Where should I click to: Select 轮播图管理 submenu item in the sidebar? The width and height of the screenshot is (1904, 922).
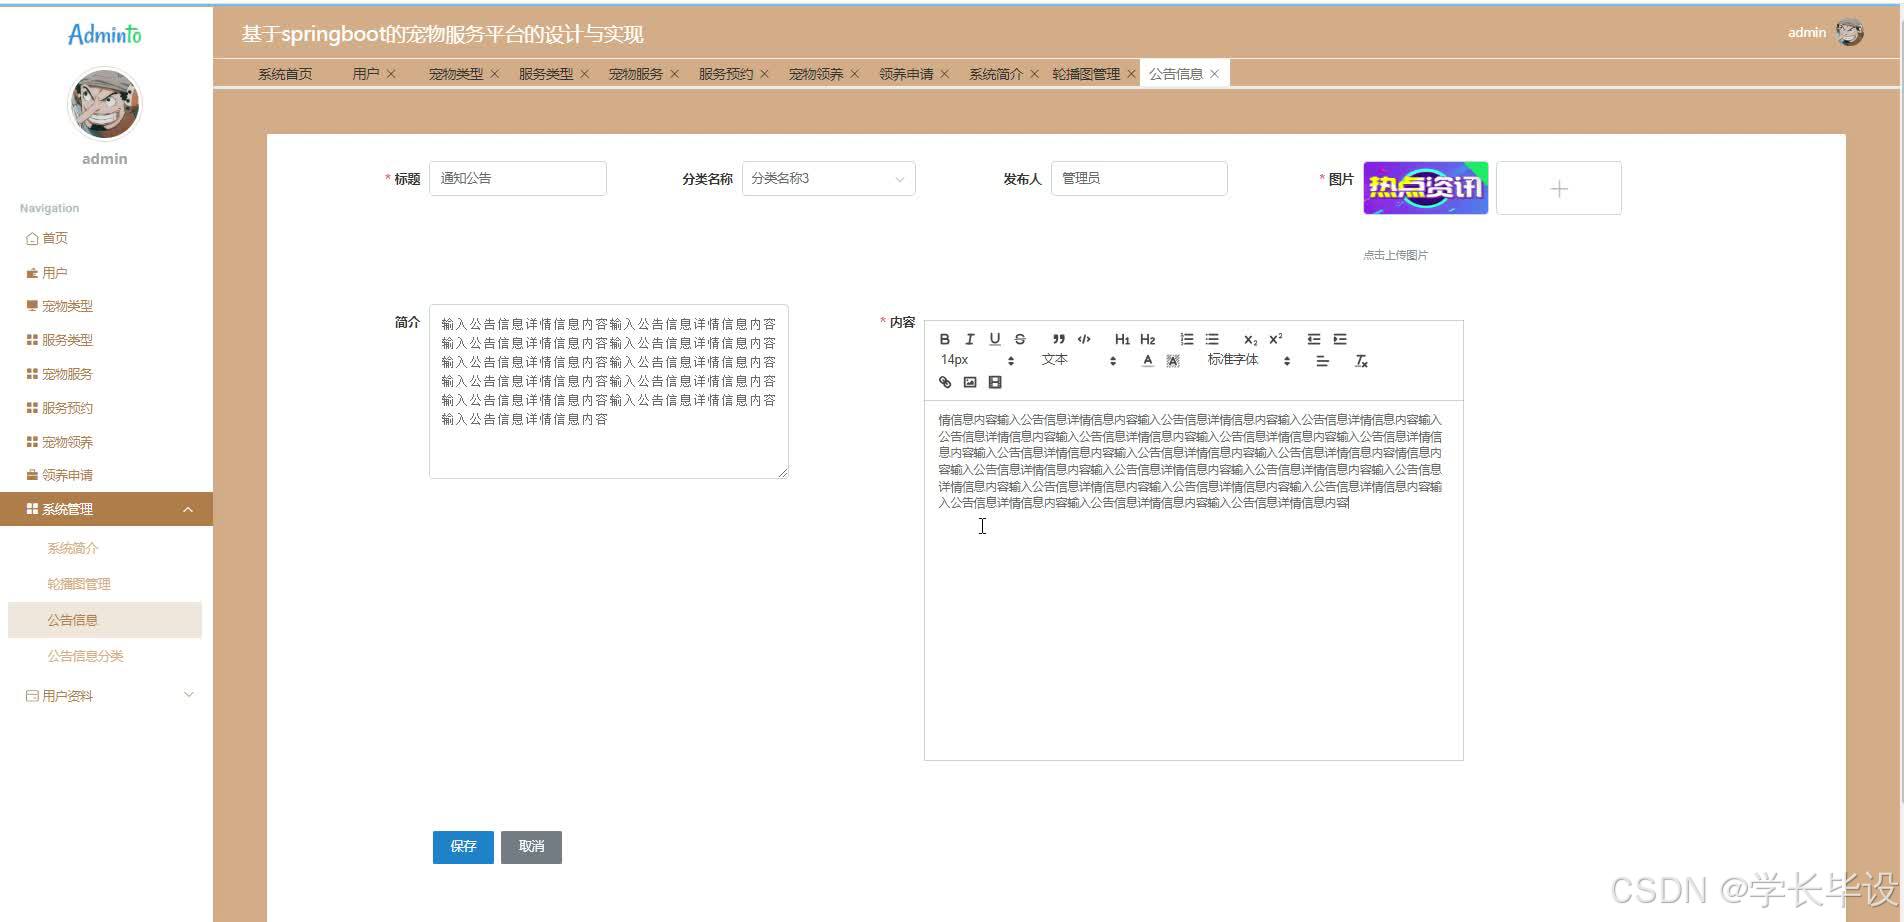[105, 584]
